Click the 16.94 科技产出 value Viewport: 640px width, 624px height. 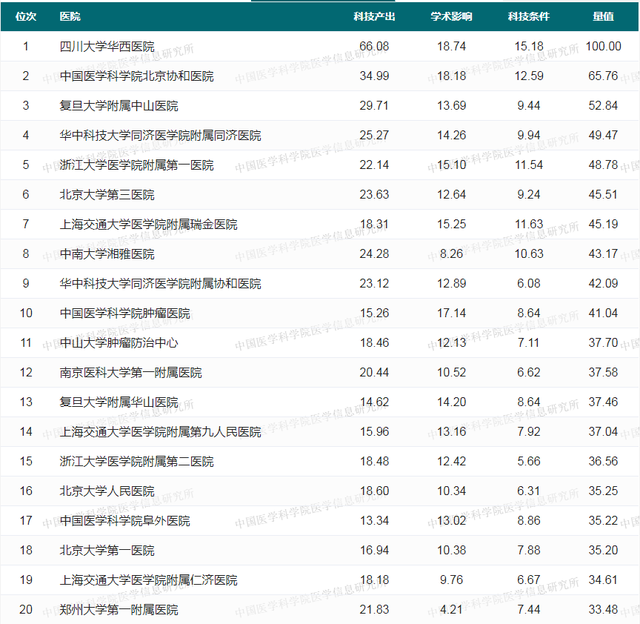[x=374, y=551]
